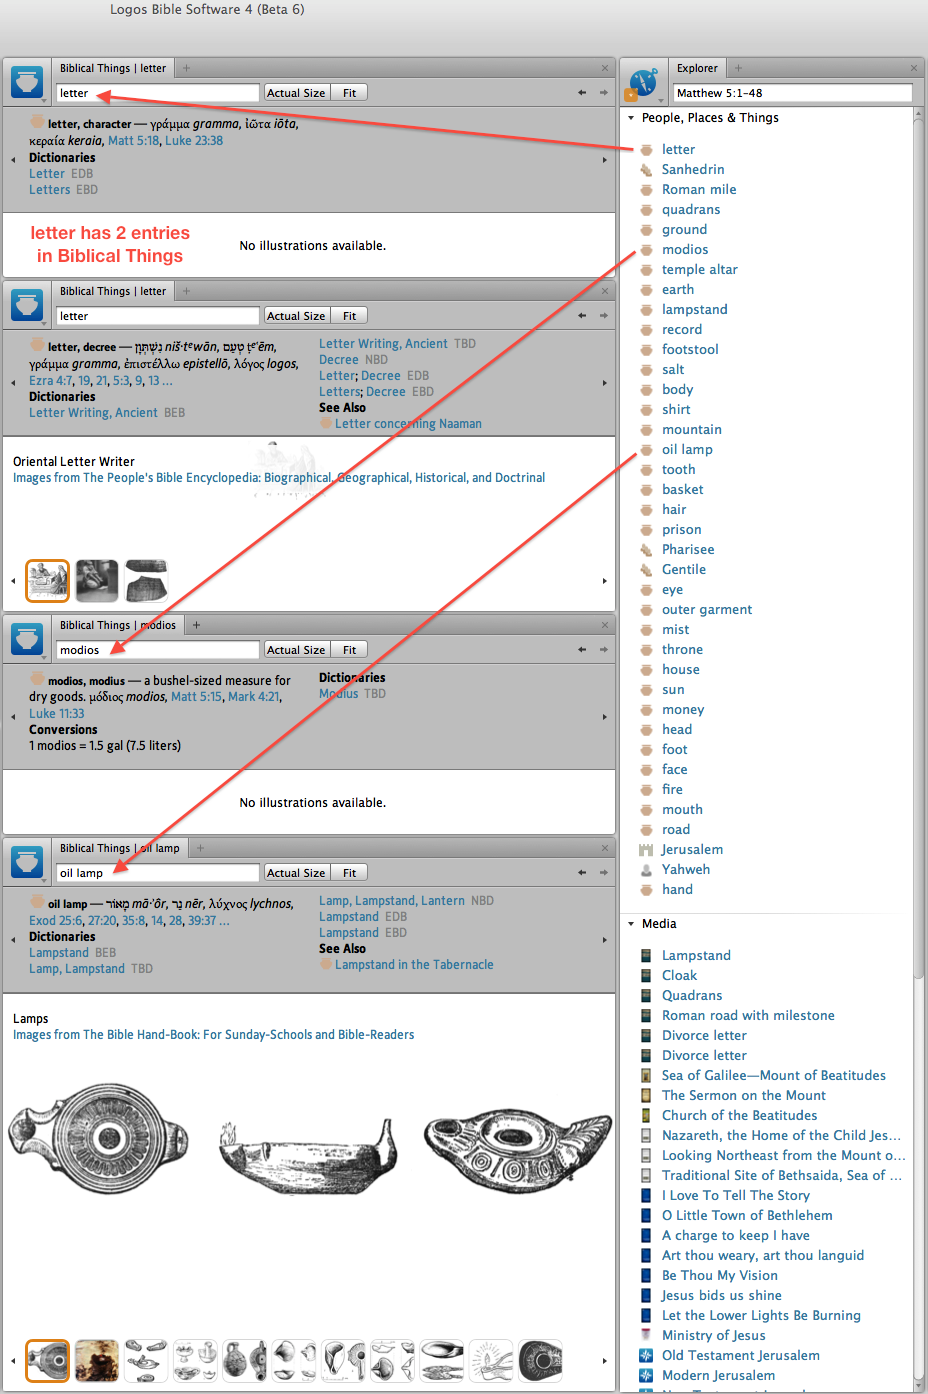Click the modios search field
928x1394 pixels.
(x=157, y=650)
